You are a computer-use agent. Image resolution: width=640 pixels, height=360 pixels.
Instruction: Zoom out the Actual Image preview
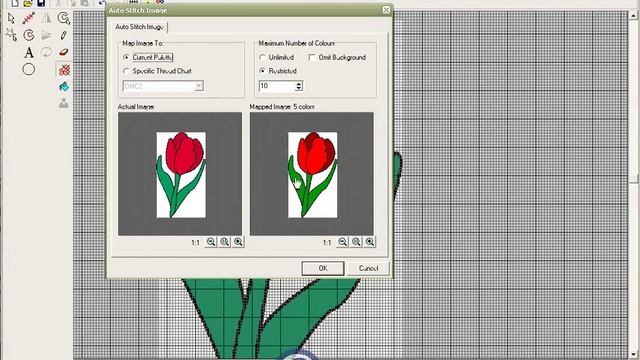click(211, 242)
